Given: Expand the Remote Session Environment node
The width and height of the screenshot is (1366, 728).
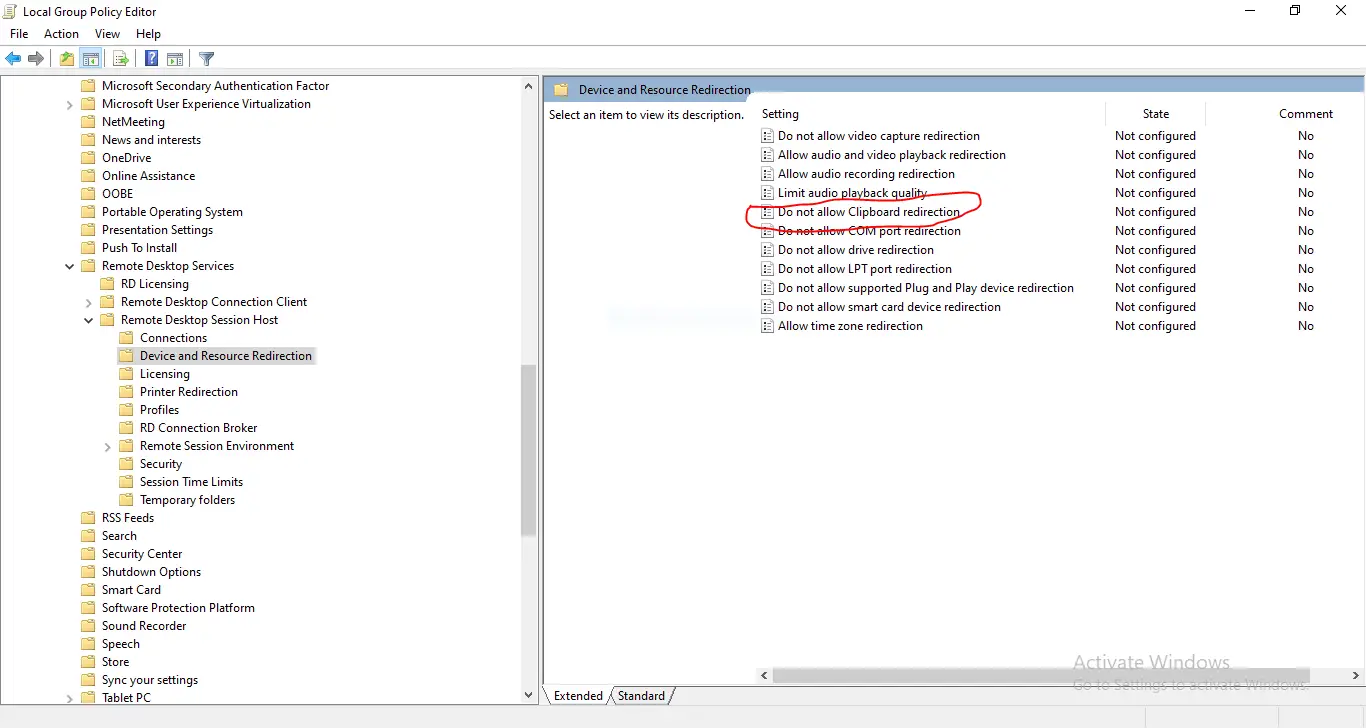Looking at the screenshot, I should point(107,446).
